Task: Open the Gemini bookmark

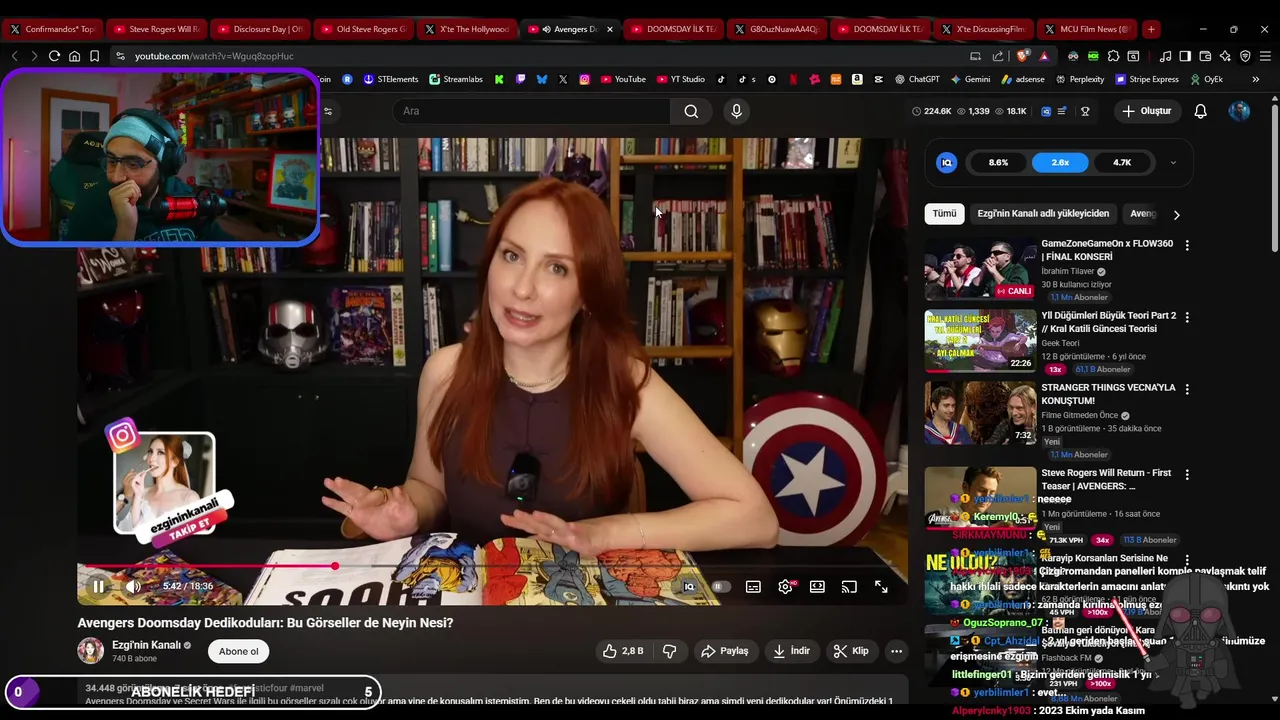Action: click(970, 79)
